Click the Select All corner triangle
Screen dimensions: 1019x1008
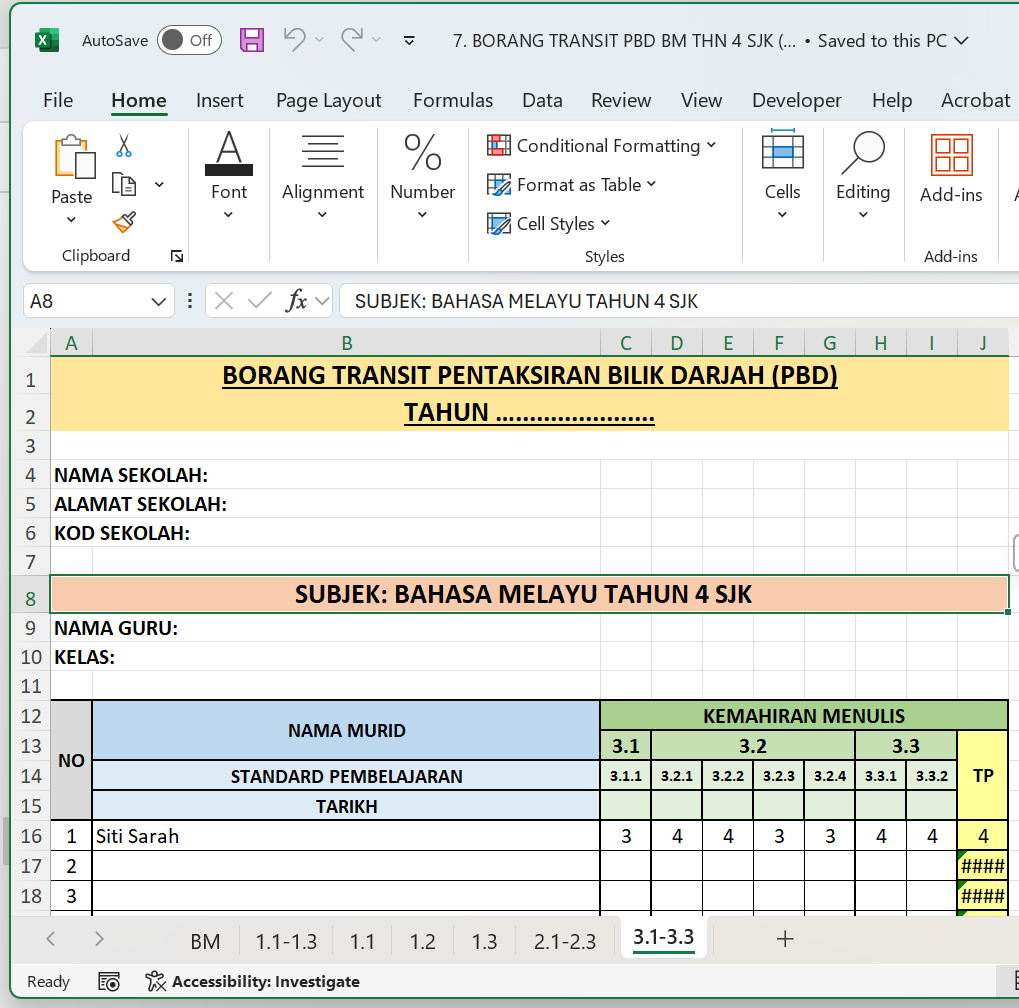(37, 342)
